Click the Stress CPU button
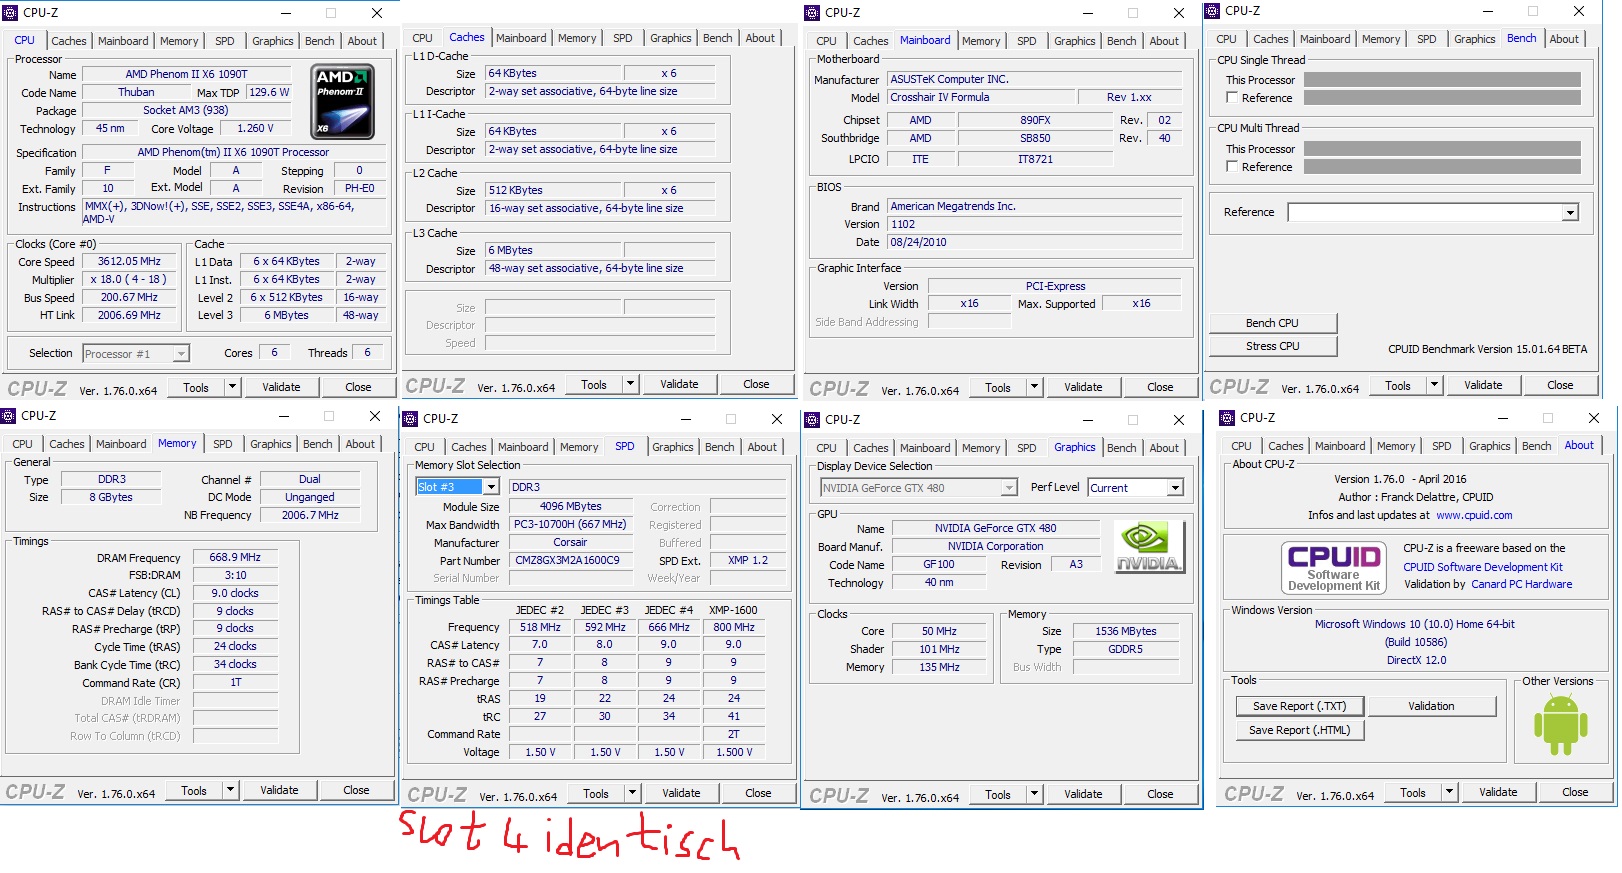 pyautogui.click(x=1272, y=346)
